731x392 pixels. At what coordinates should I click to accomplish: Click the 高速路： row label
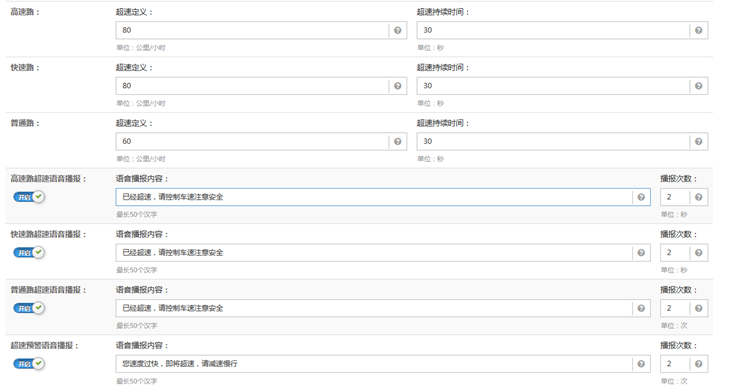tap(25, 12)
